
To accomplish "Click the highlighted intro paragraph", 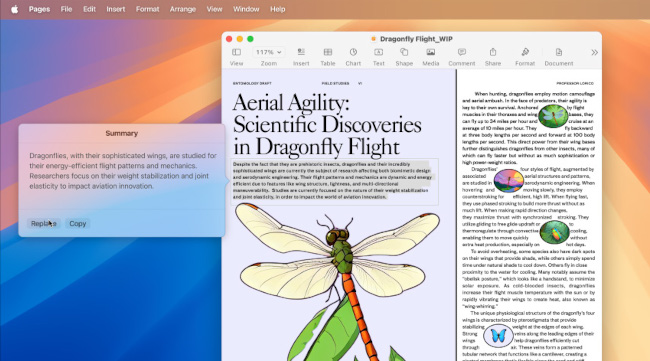I will click(x=332, y=180).
